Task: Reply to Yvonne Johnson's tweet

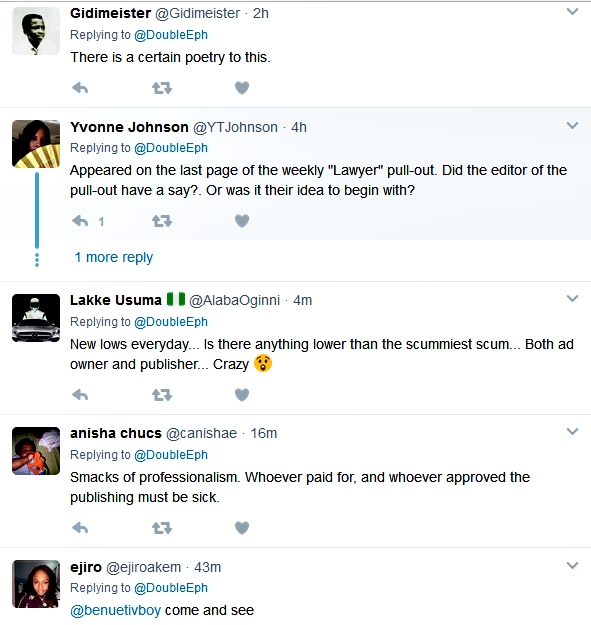Action: tap(80, 221)
